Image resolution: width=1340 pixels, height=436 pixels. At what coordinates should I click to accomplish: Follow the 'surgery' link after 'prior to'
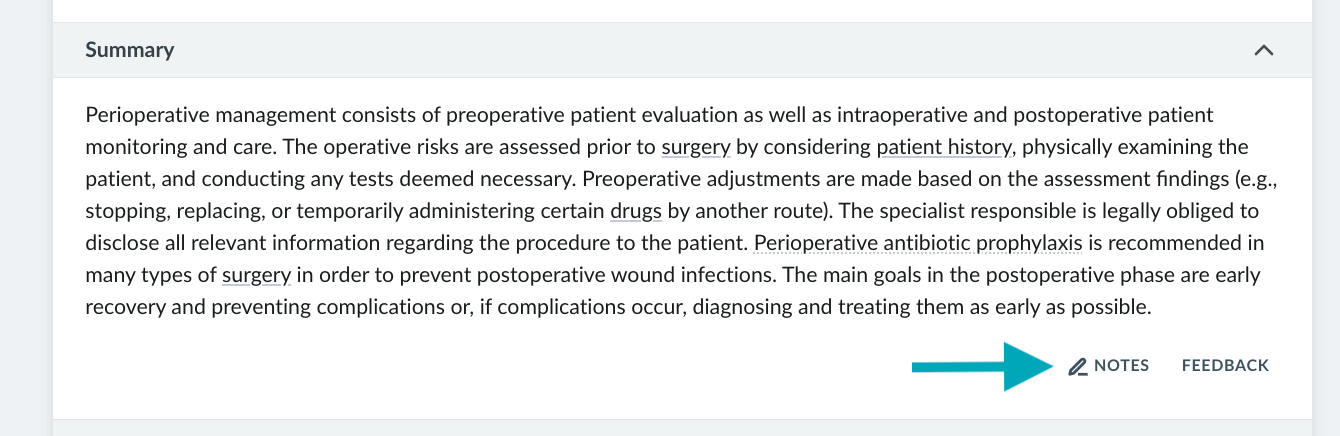(x=696, y=148)
